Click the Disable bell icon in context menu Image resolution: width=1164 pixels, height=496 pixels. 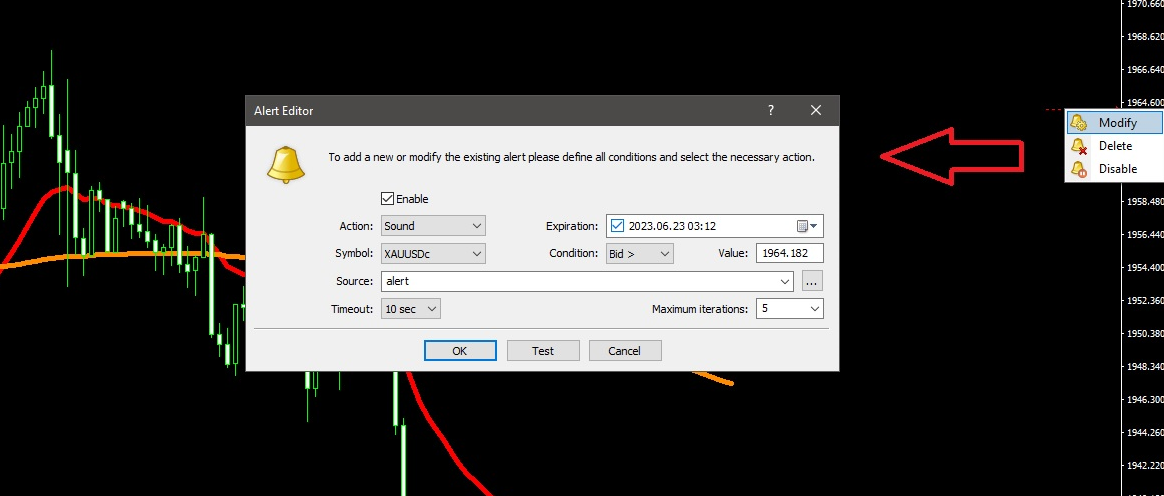(1078, 169)
